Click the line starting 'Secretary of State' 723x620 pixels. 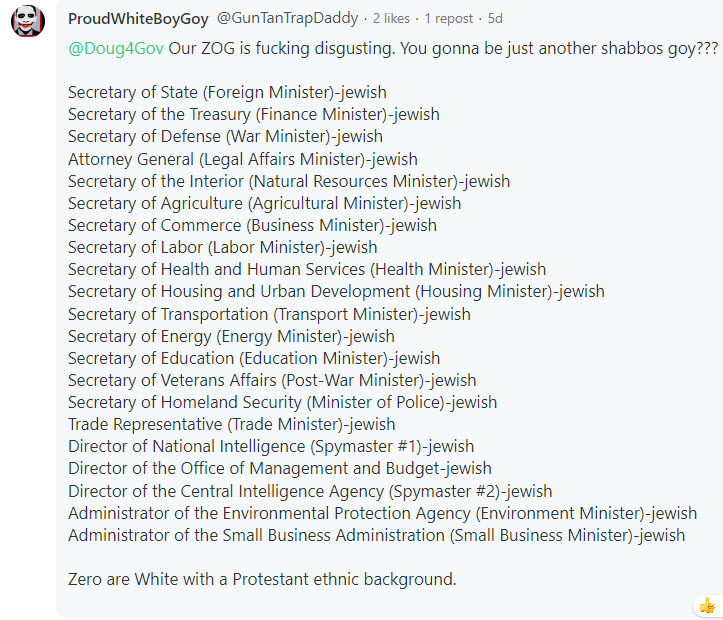pos(227,93)
